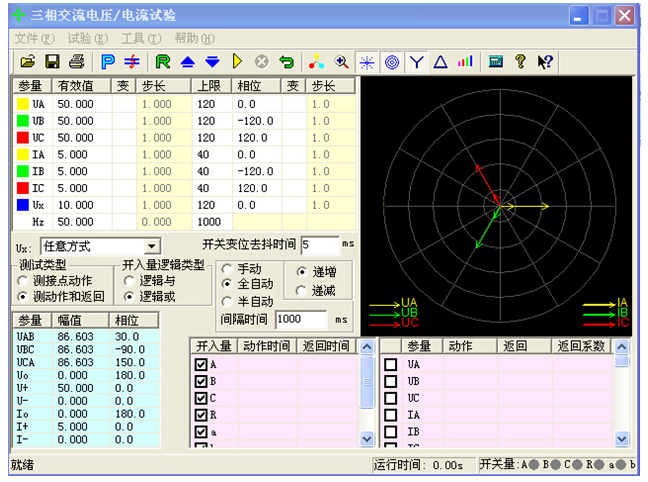Click the 间隔时间 input field

tap(301, 319)
